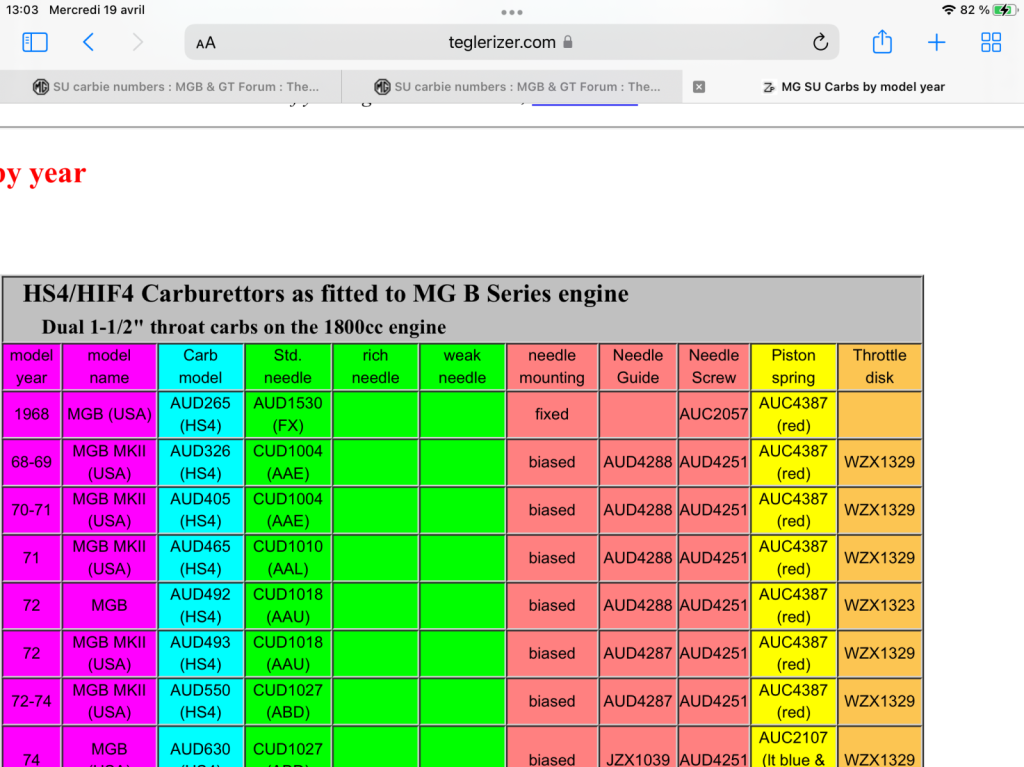Open a new tab with plus icon
1024x767 pixels.
pyautogui.click(x=936, y=42)
